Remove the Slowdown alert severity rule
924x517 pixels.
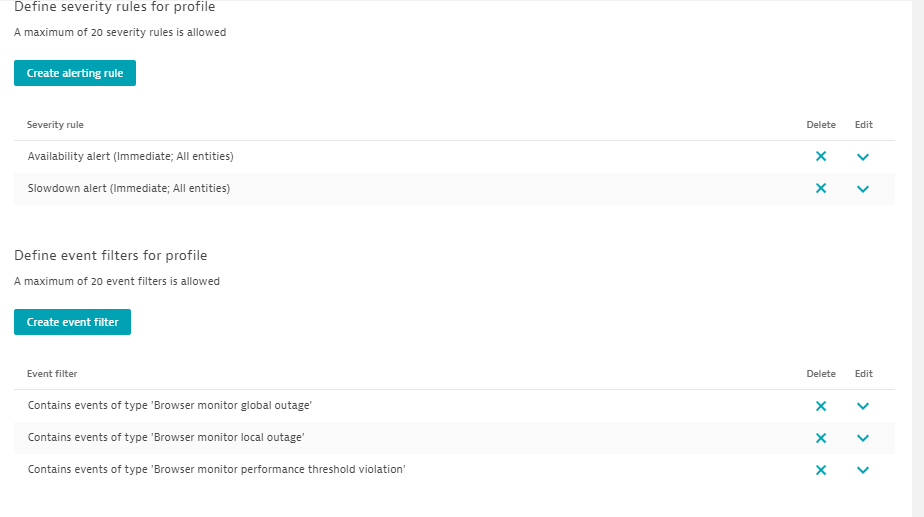click(821, 189)
